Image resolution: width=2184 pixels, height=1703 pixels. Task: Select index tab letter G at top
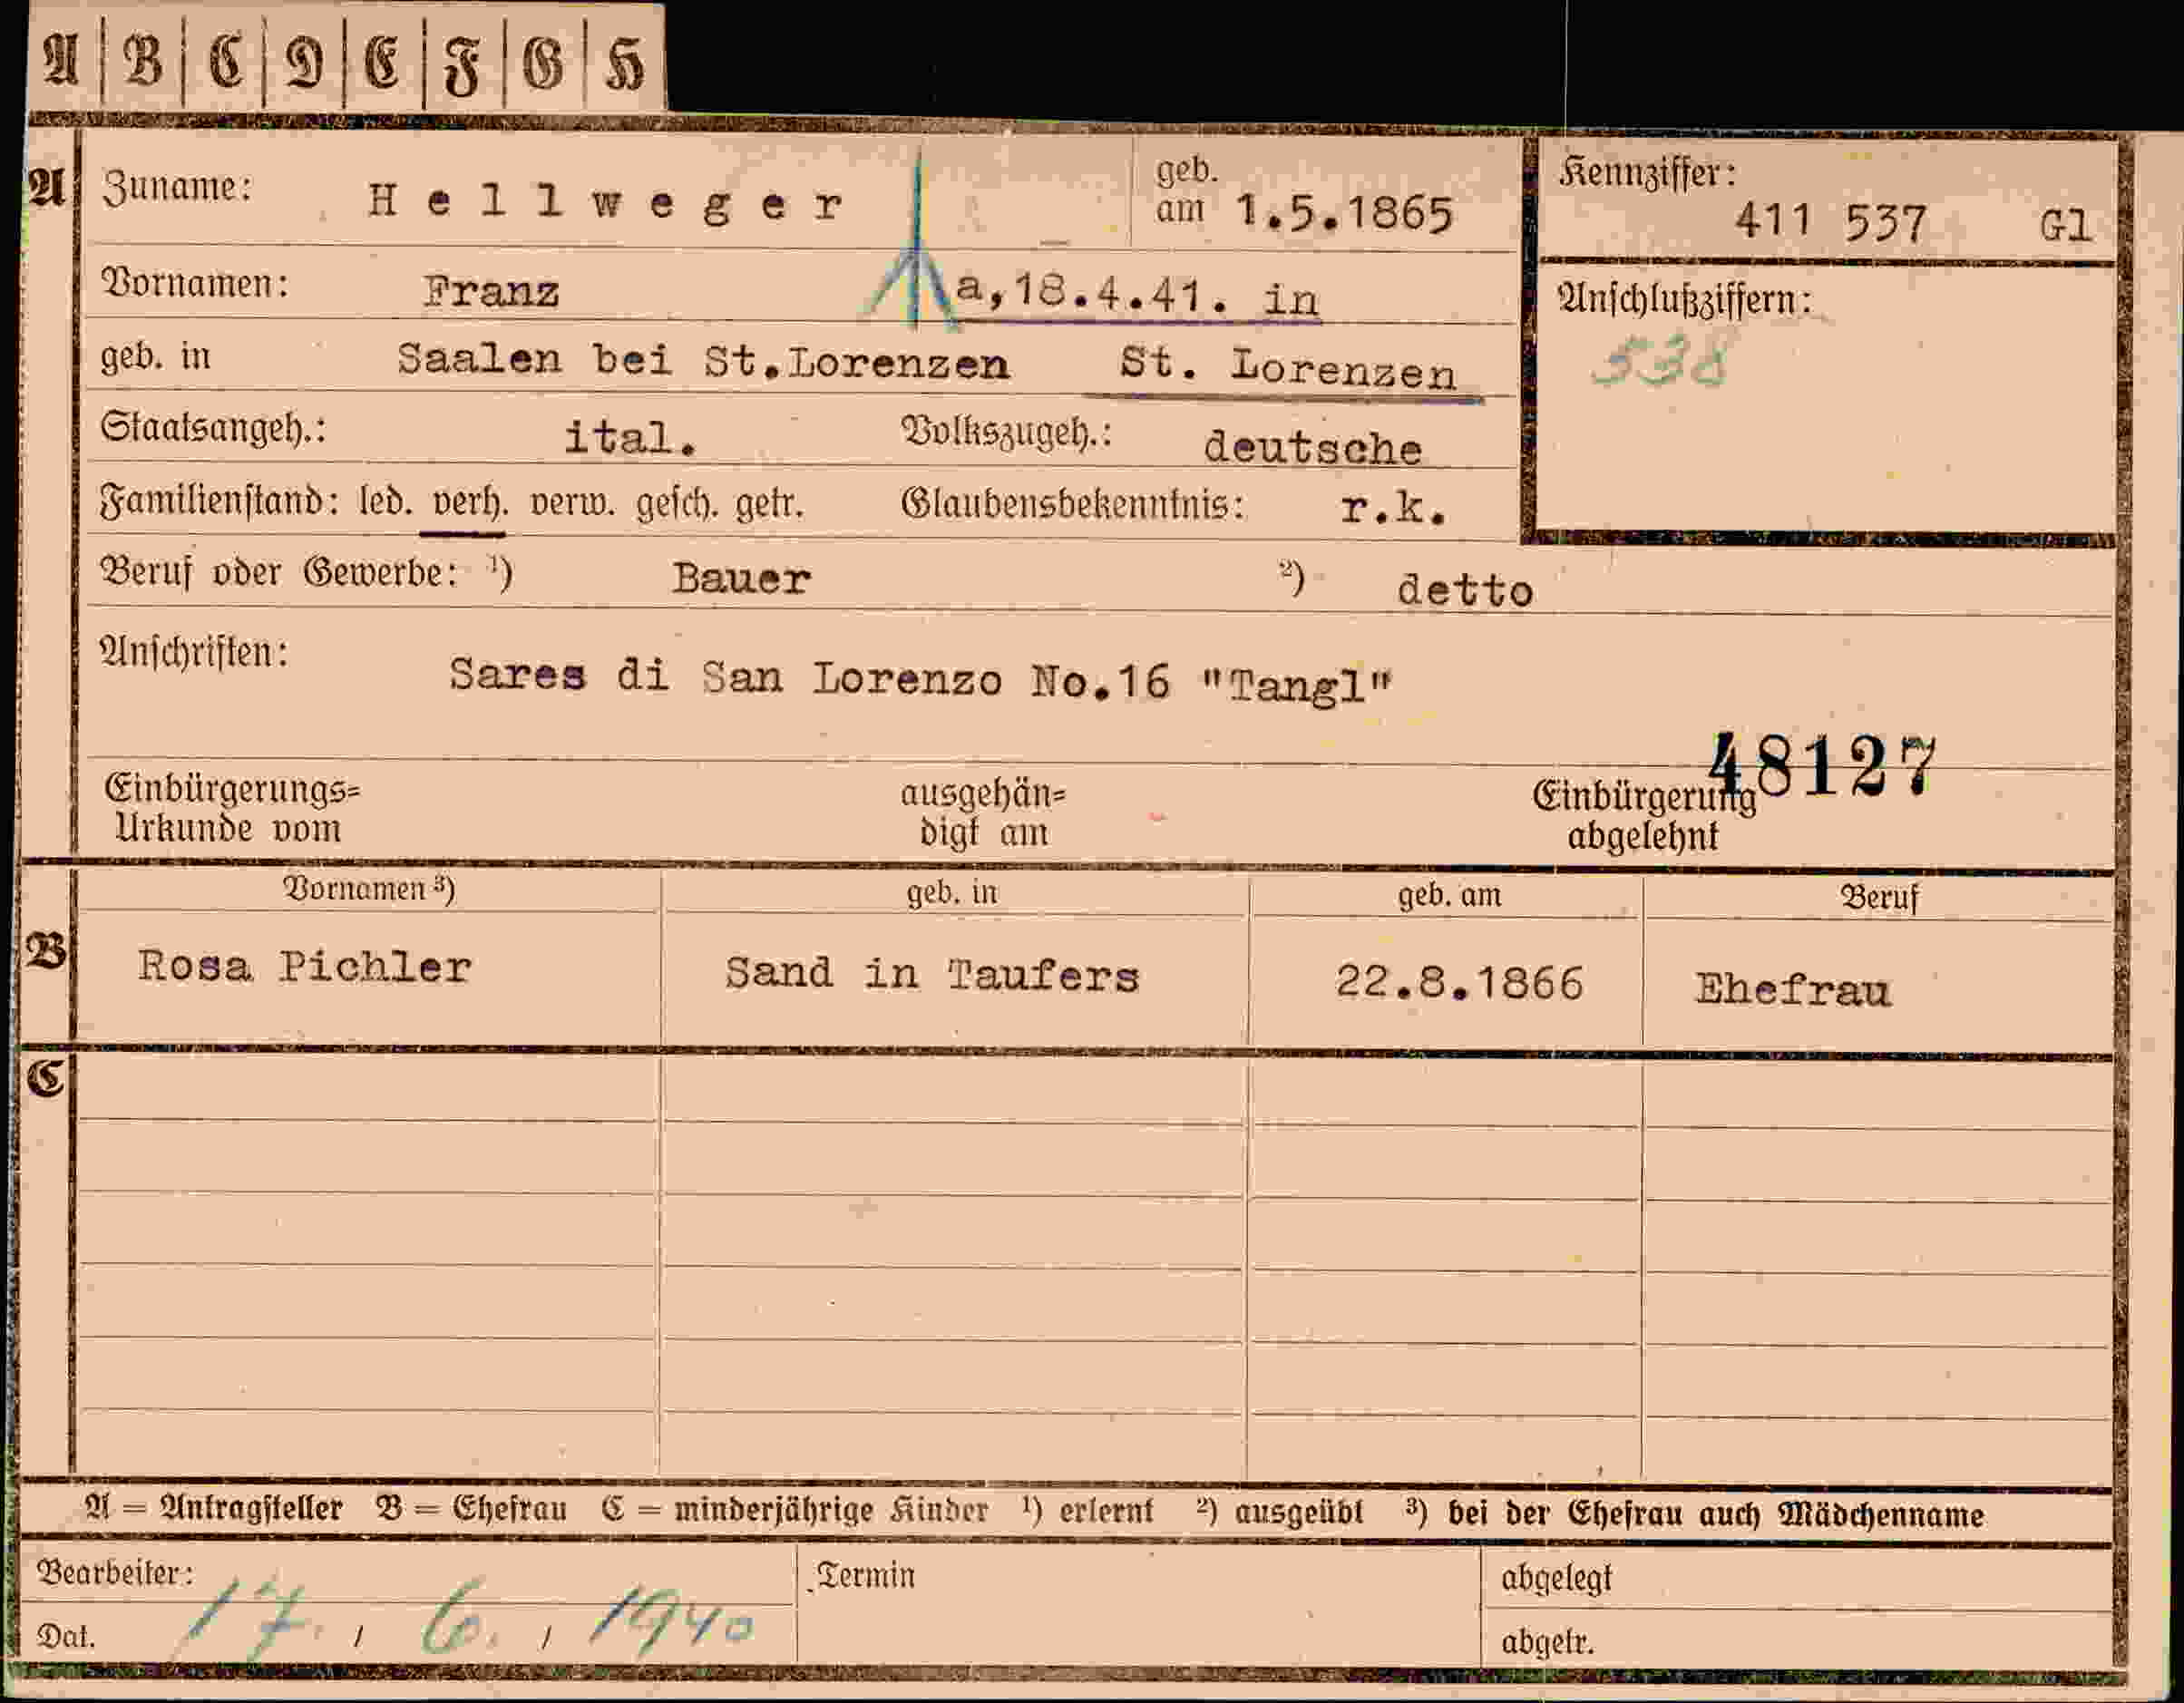(543, 62)
